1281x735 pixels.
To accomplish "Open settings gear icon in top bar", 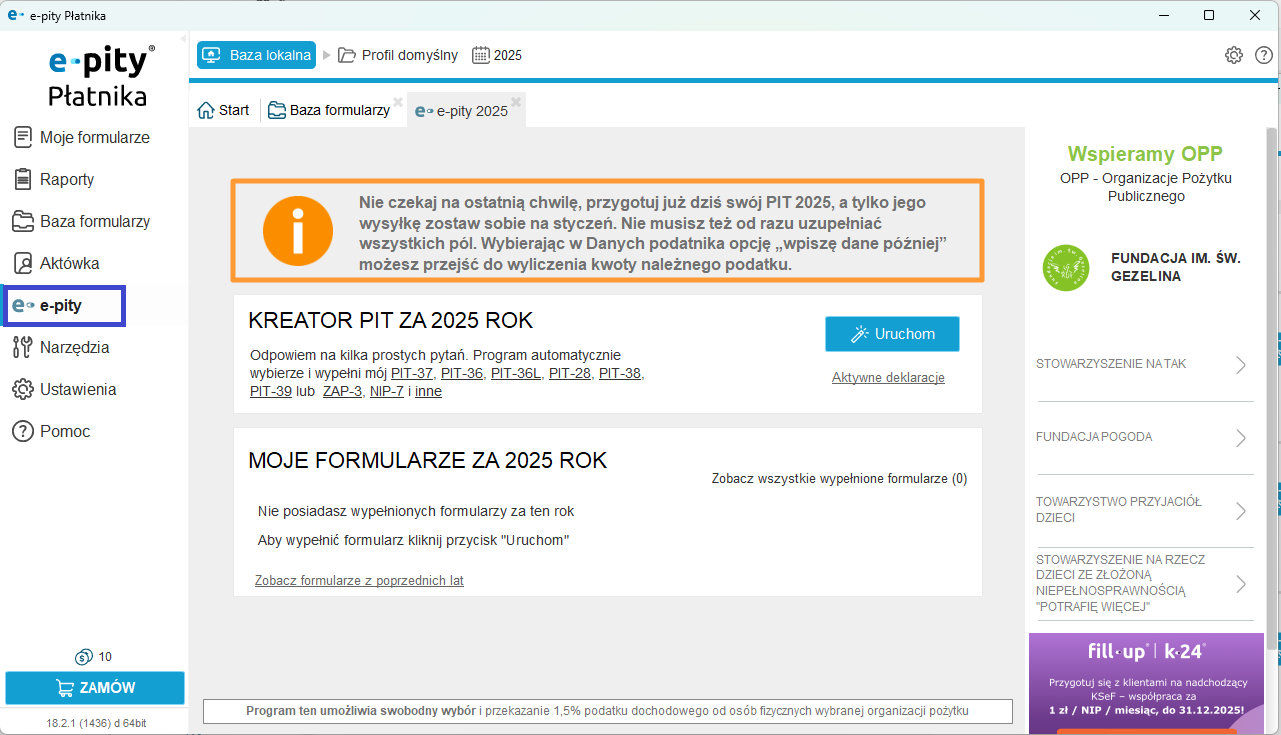I will click(x=1234, y=55).
